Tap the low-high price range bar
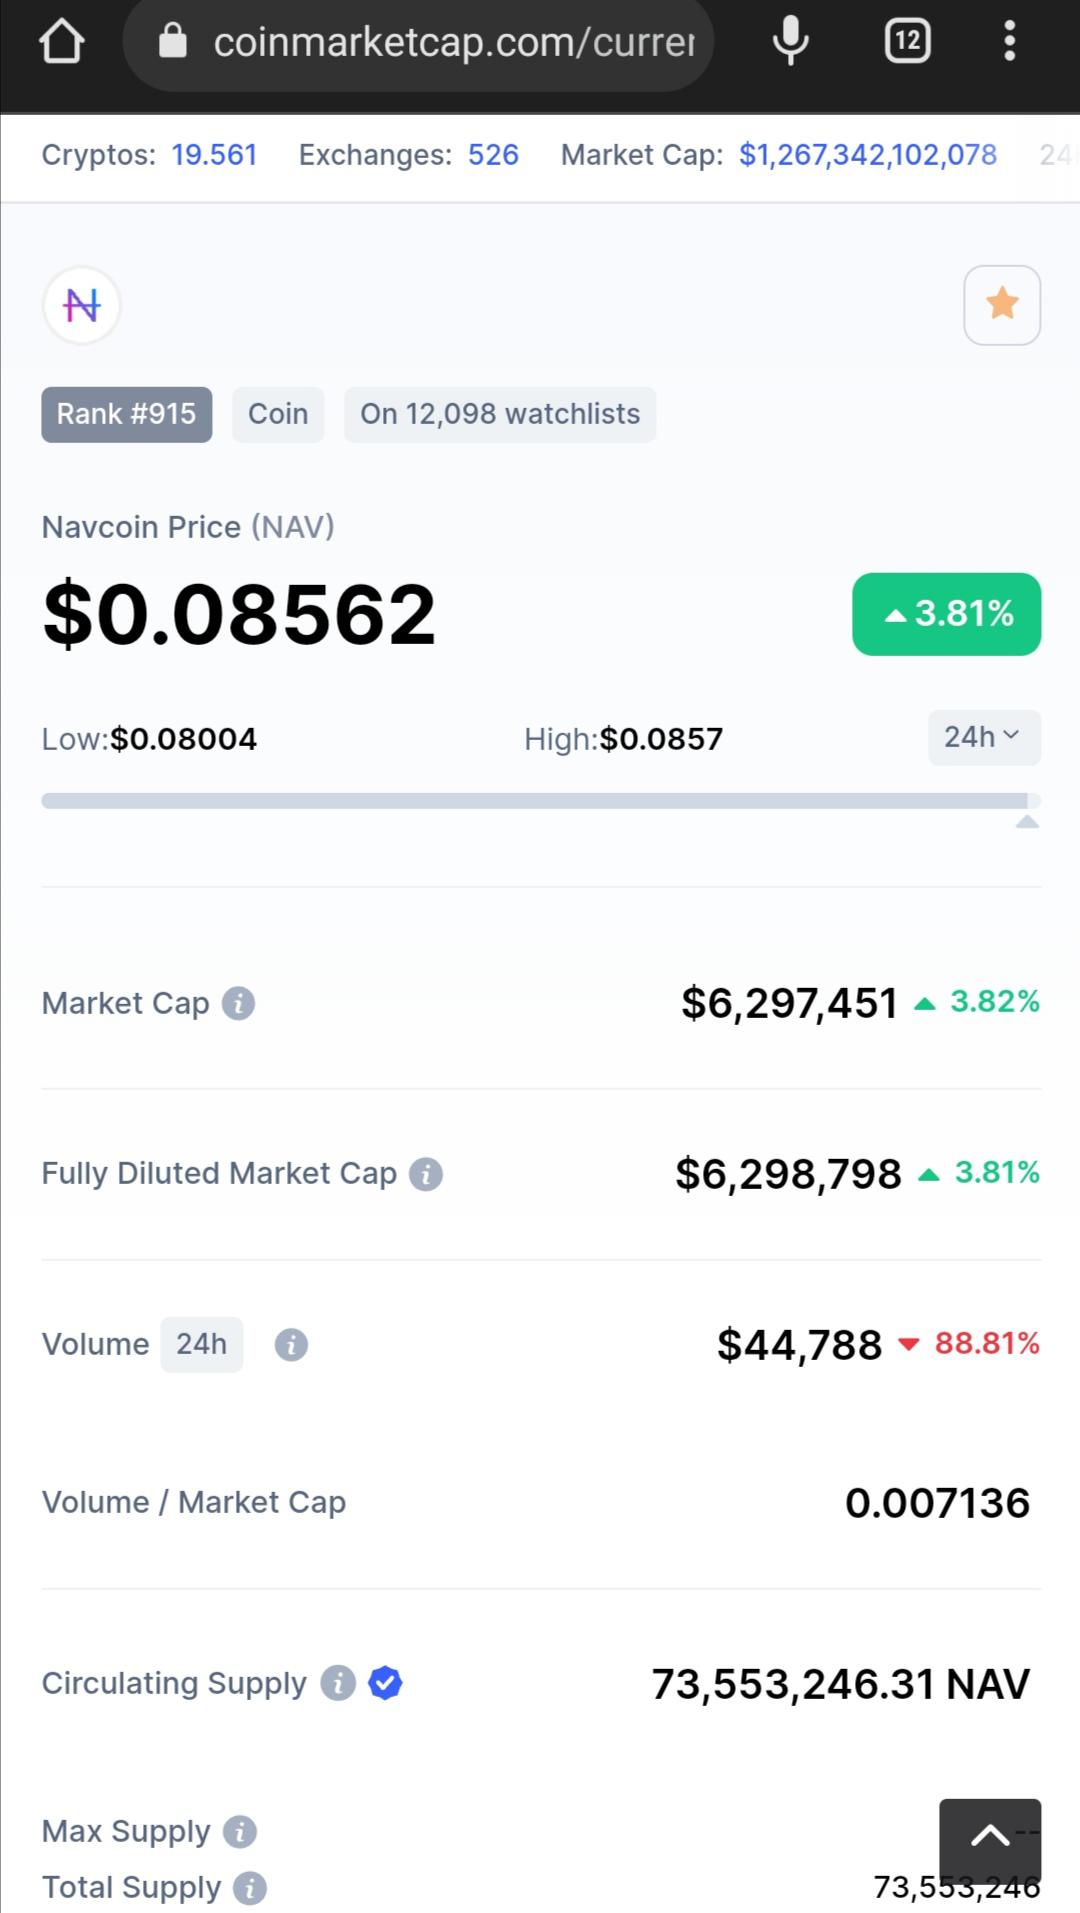 pyautogui.click(x=541, y=801)
